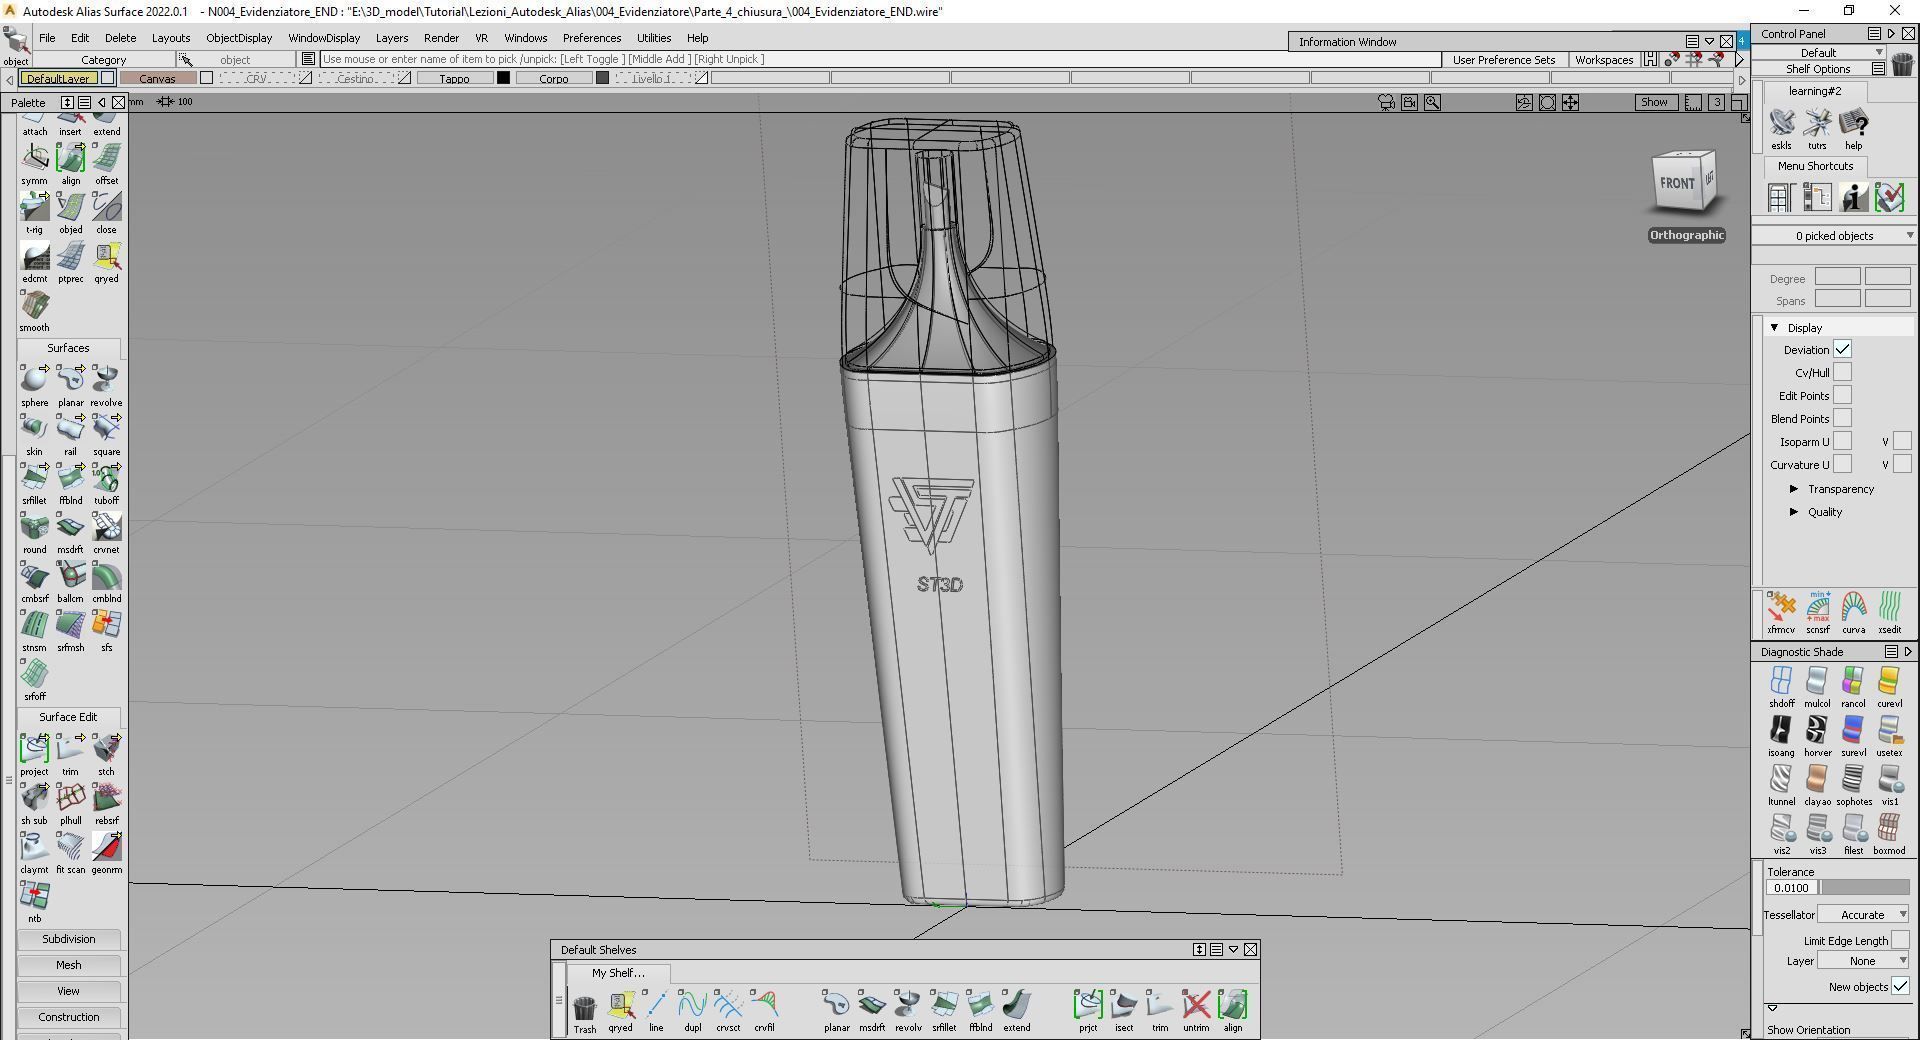Select the smooth tool
Viewport: 1920px width, 1040px height.
(34, 304)
